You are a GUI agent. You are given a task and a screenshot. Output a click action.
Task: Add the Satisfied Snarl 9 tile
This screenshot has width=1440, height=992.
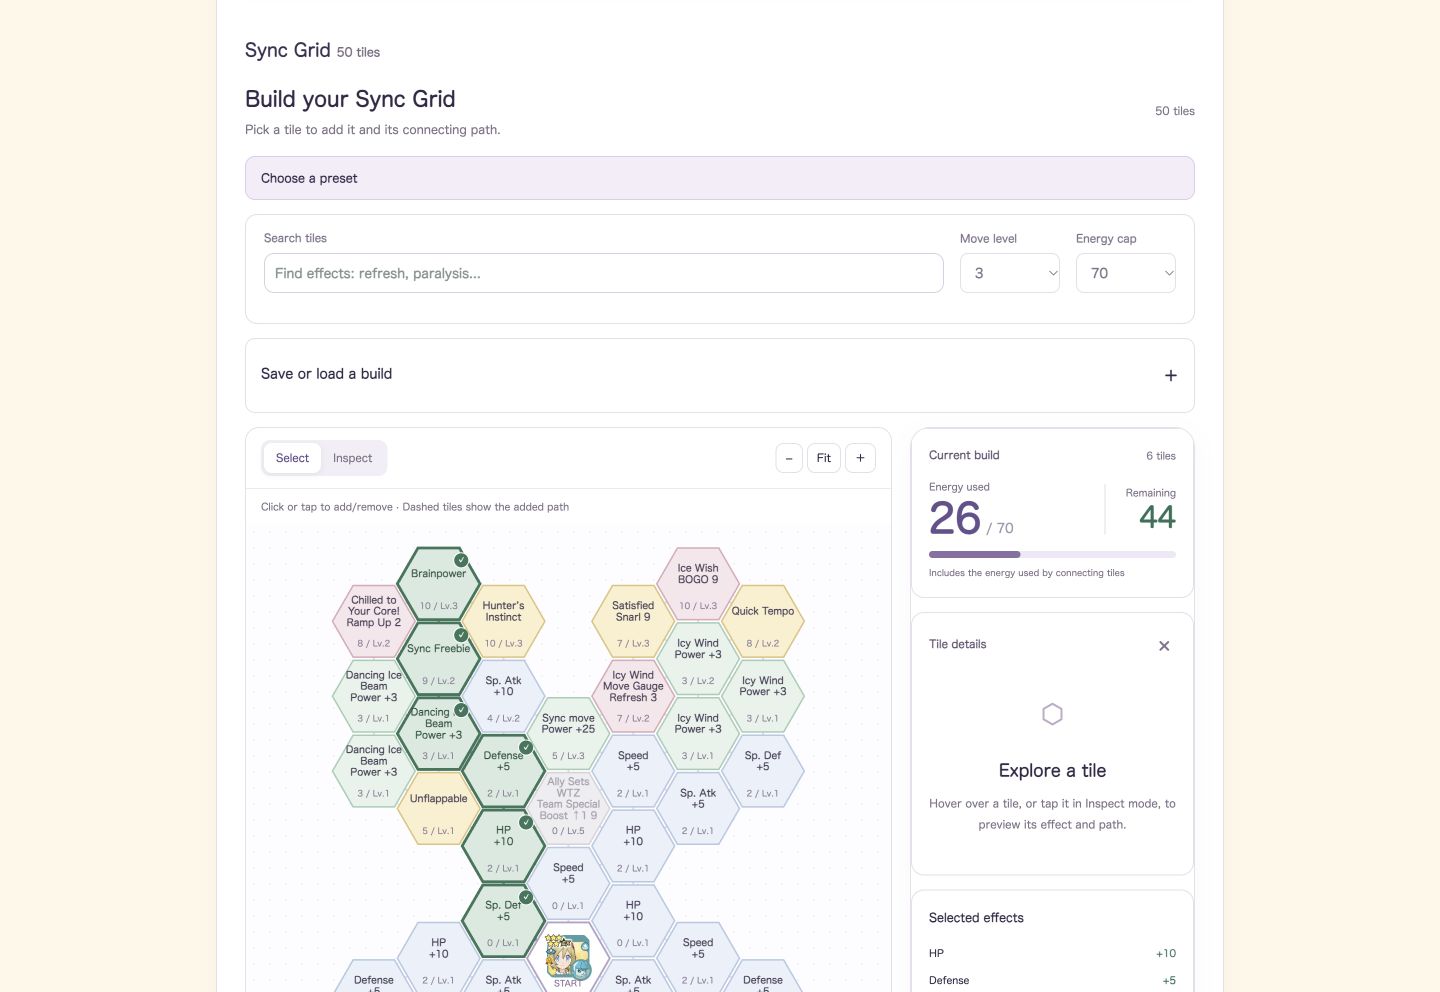click(x=633, y=623)
